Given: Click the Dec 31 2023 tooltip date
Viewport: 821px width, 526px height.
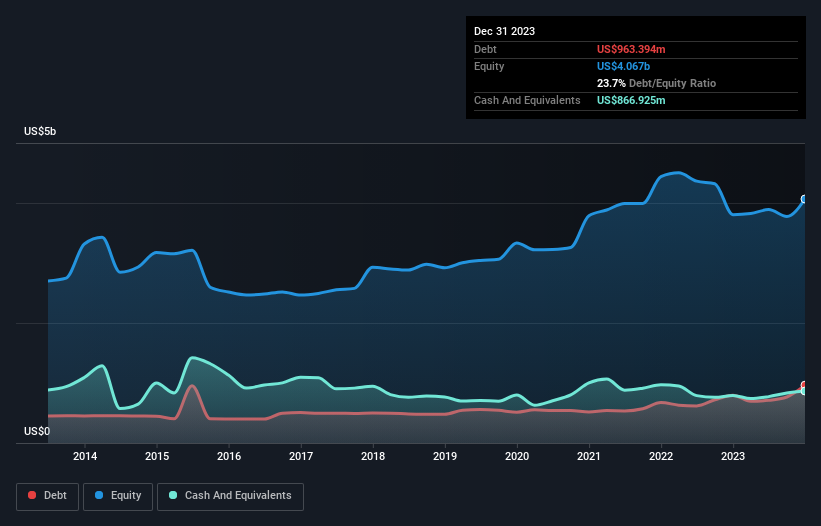Looking at the screenshot, I should (504, 31).
